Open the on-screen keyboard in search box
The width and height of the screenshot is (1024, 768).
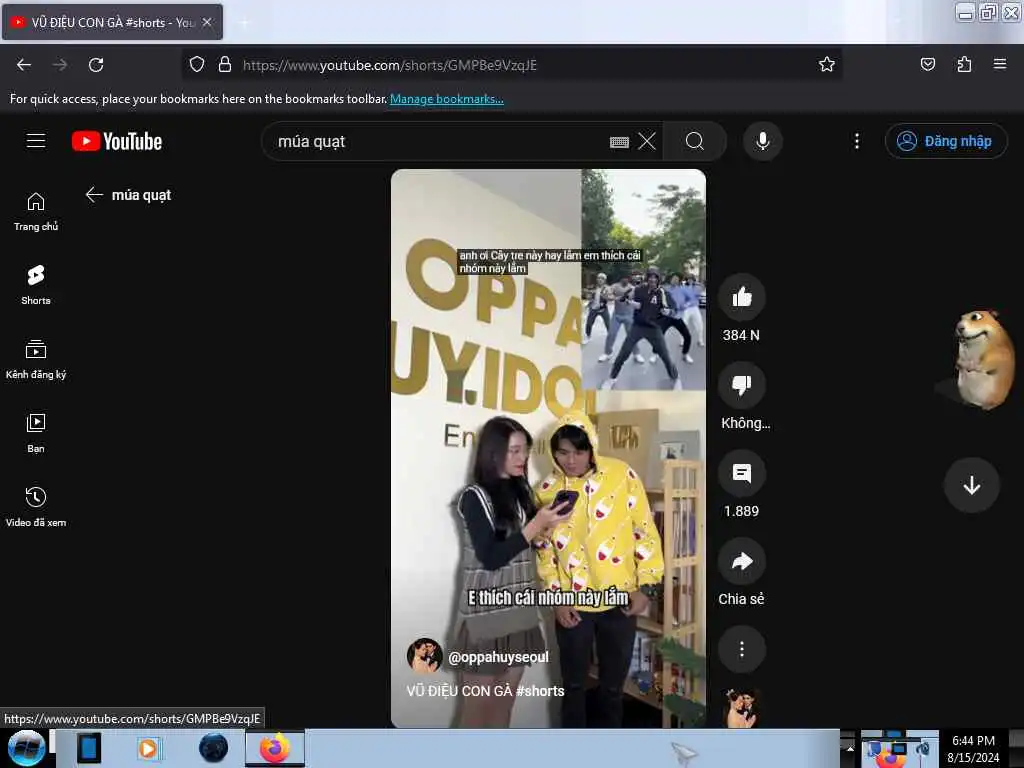(619, 142)
